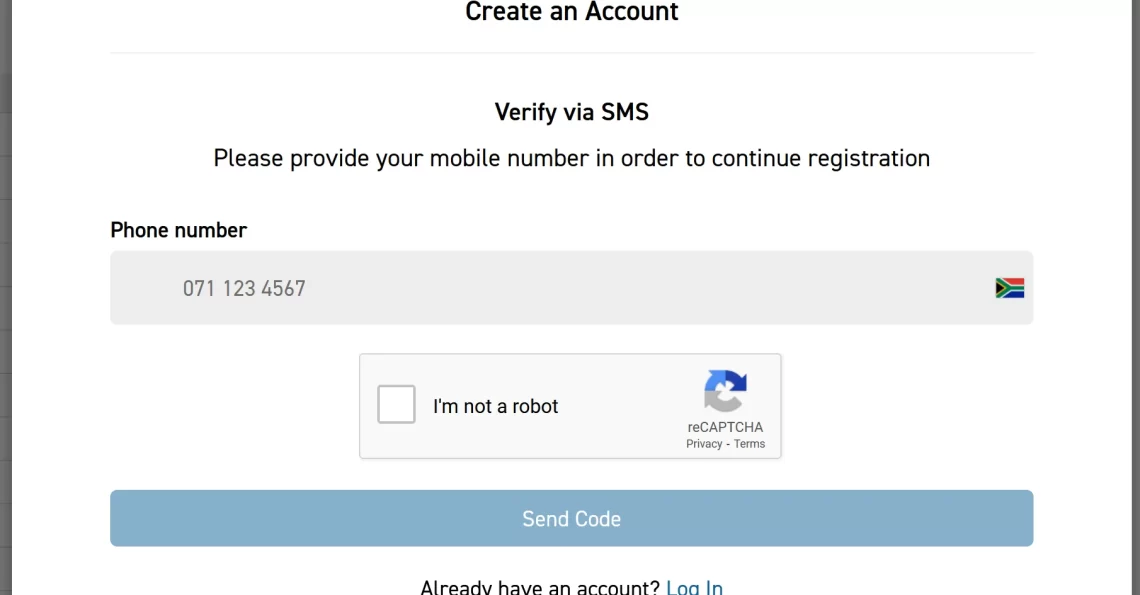Click the "I'm not a robot" label text
The image size is (1140, 595).
(495, 406)
